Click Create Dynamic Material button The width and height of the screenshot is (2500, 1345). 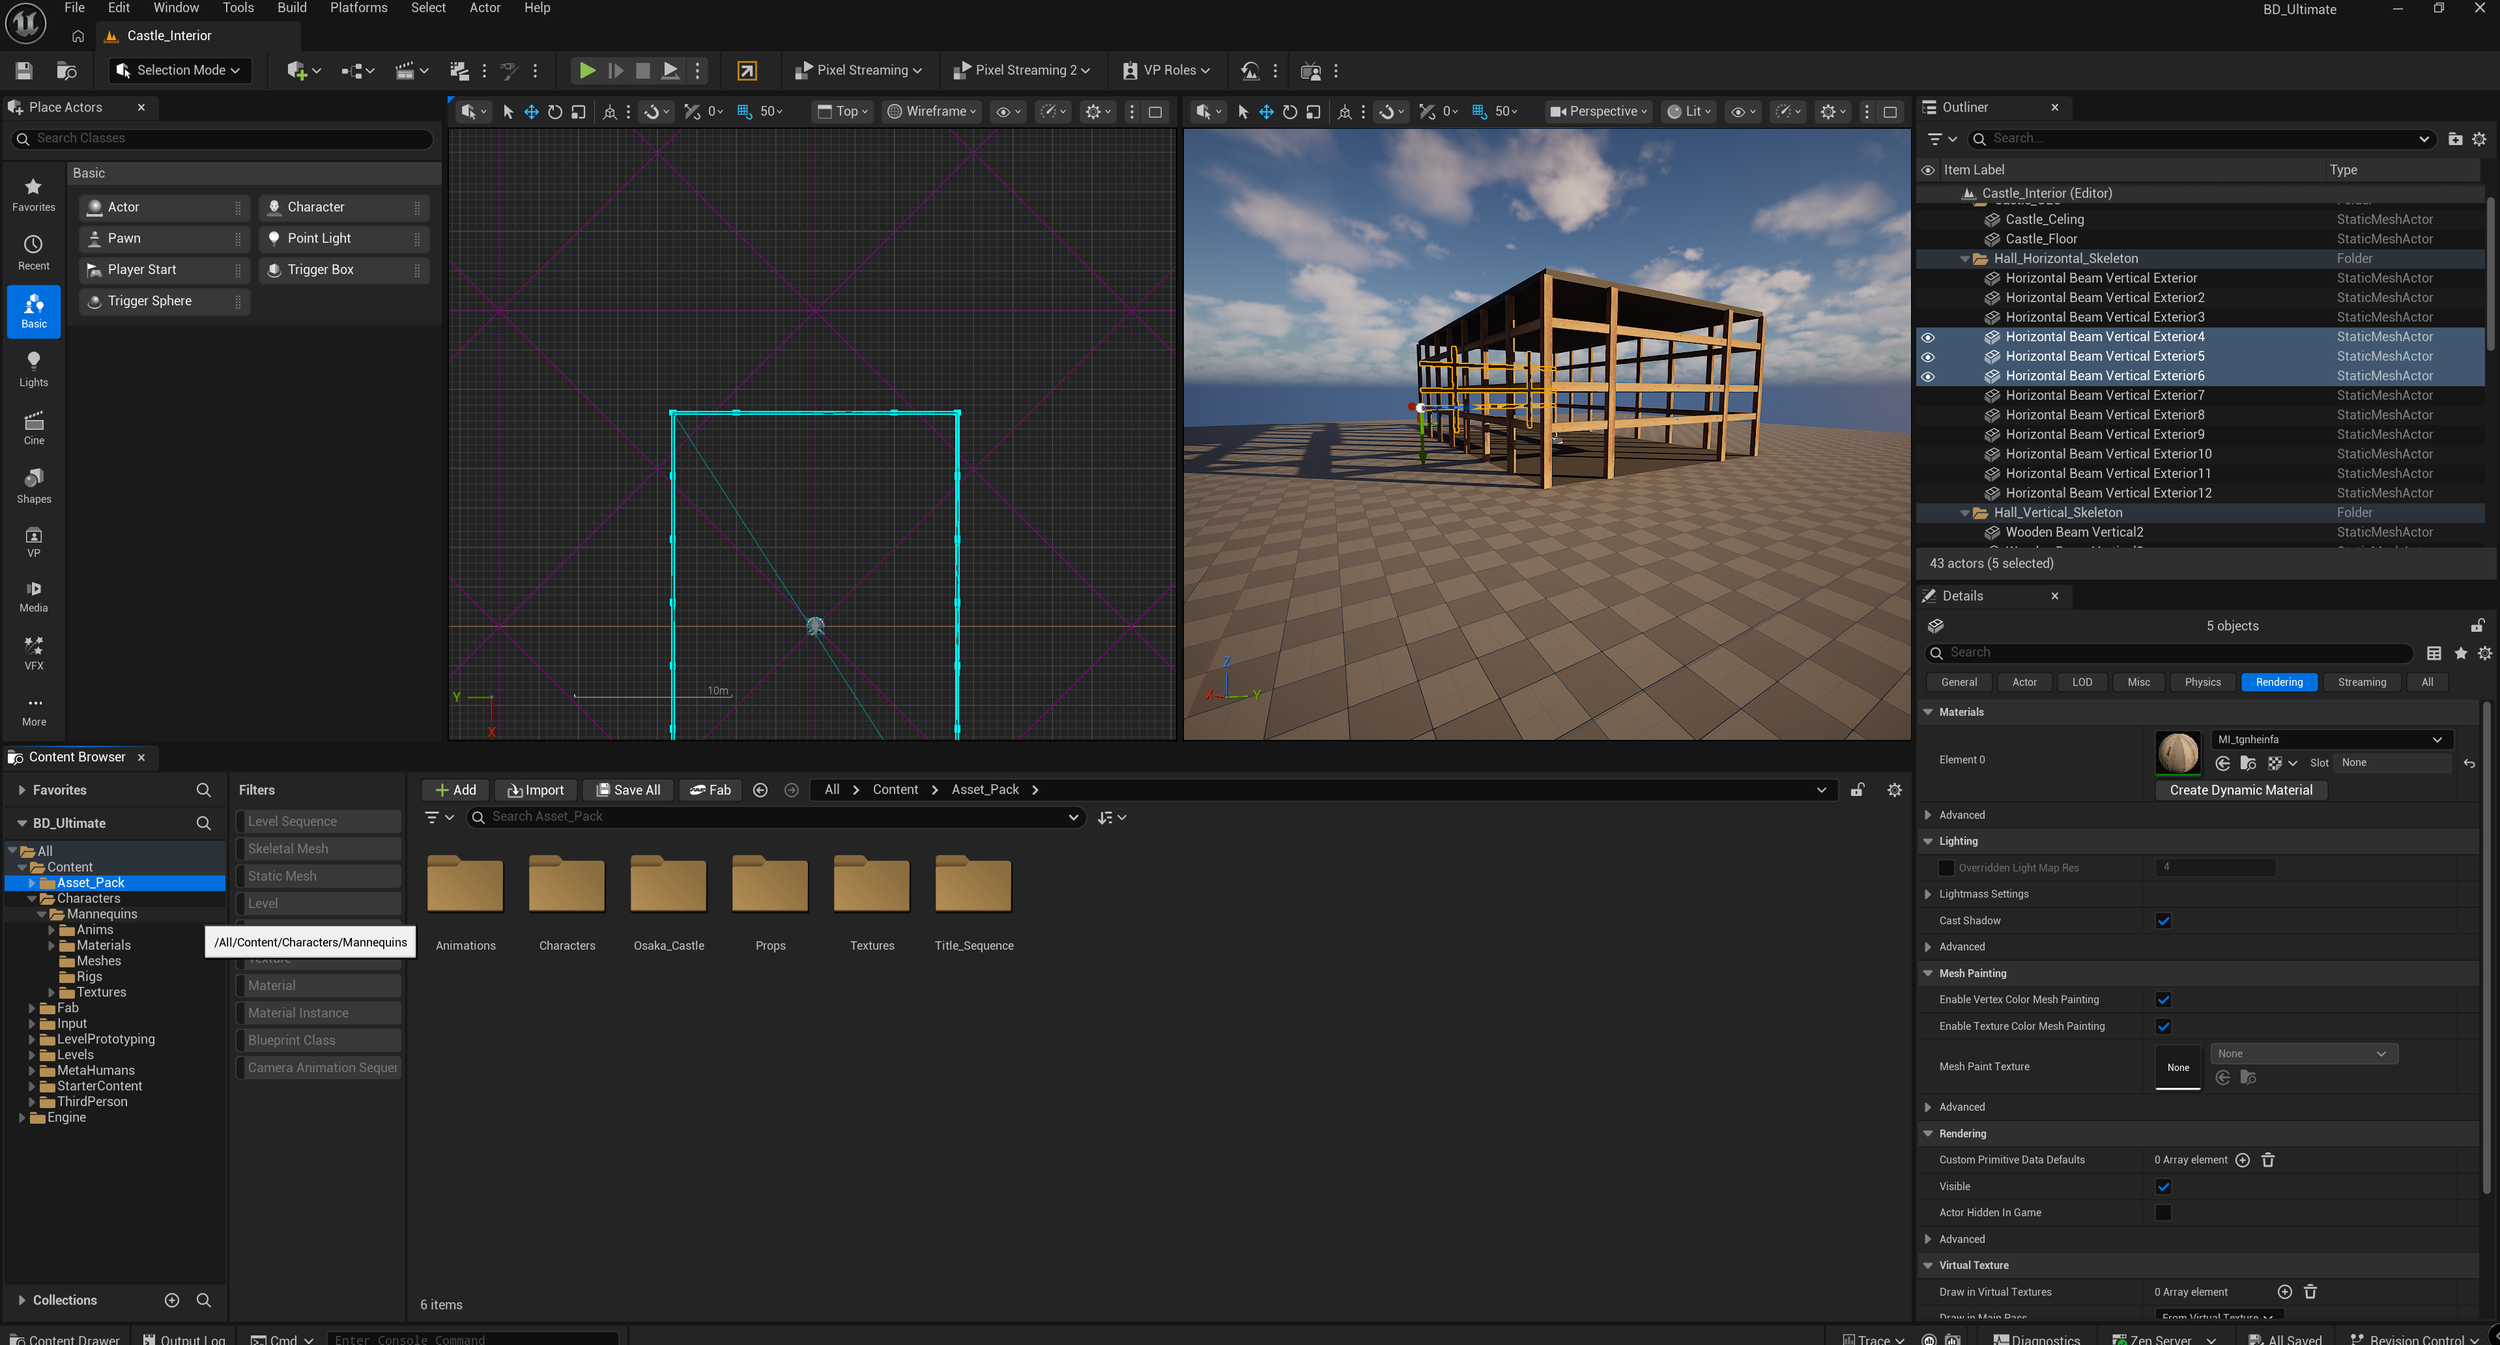coord(2240,790)
